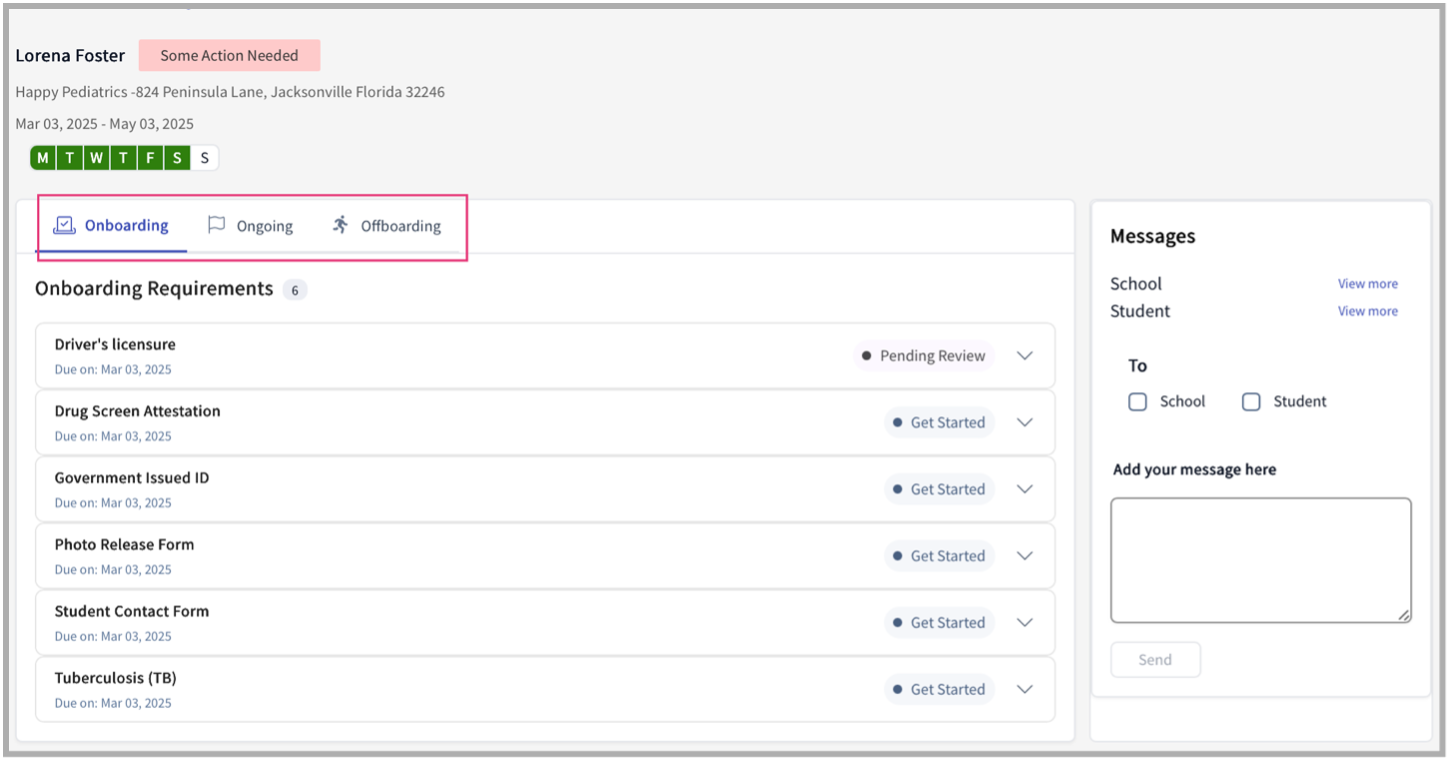
Task: Check the School checkbox under To
Action: (1137, 401)
